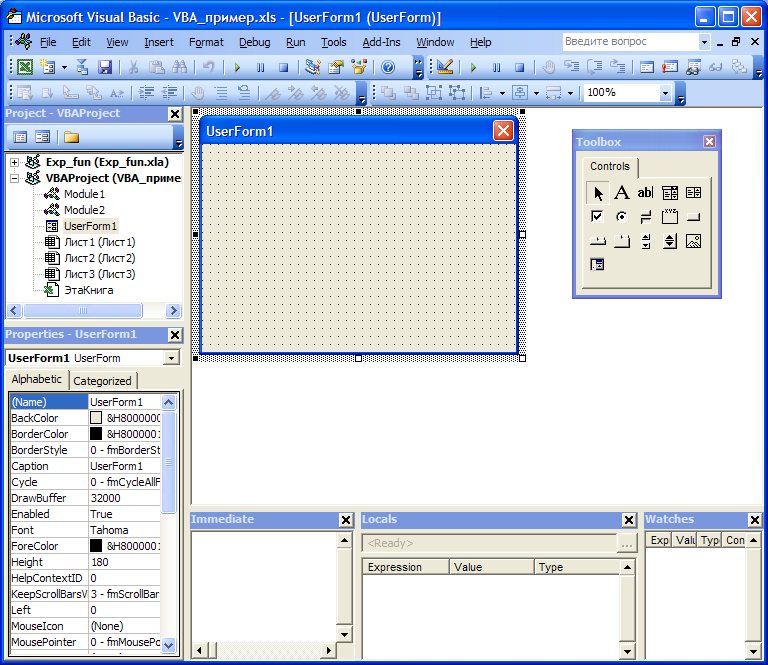The height and width of the screenshot is (665, 768).
Task: Open the 100% zoom dropdown
Action: click(665, 93)
